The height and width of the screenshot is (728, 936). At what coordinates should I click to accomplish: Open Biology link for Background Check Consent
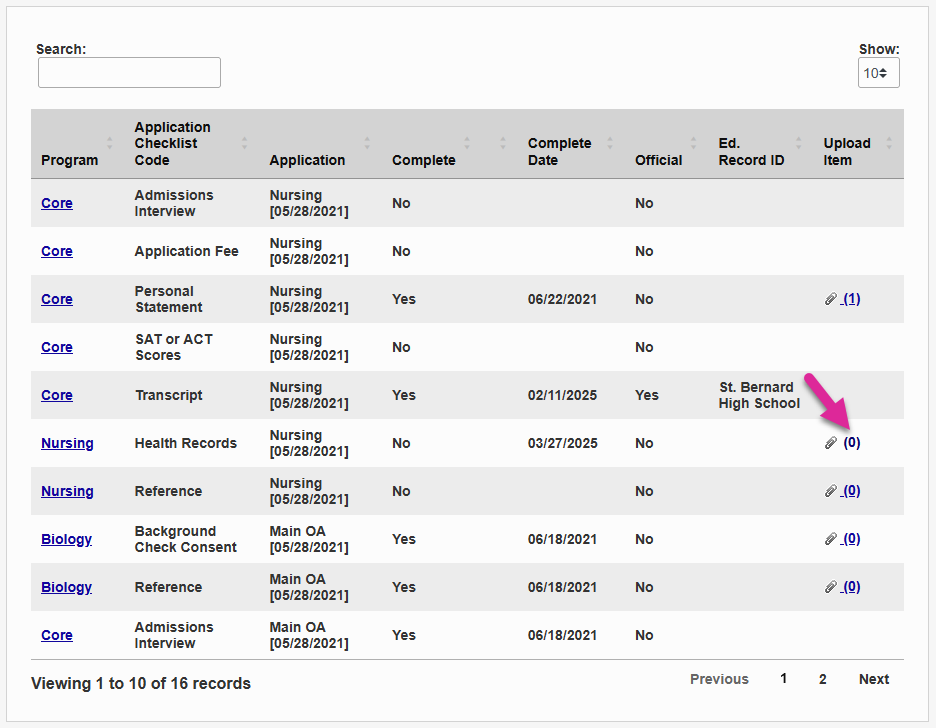pos(66,539)
